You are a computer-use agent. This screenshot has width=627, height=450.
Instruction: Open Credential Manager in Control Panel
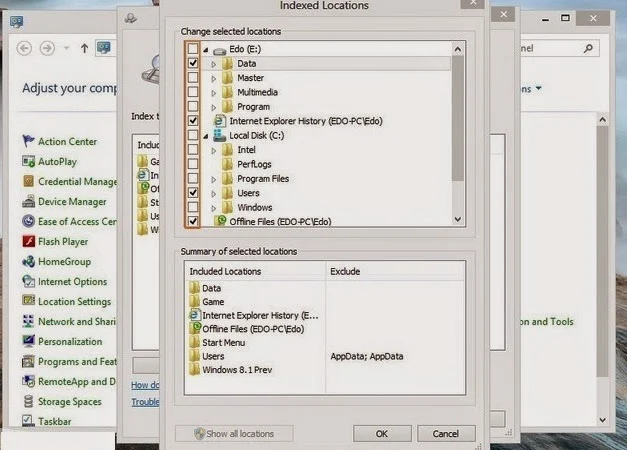tap(77, 182)
